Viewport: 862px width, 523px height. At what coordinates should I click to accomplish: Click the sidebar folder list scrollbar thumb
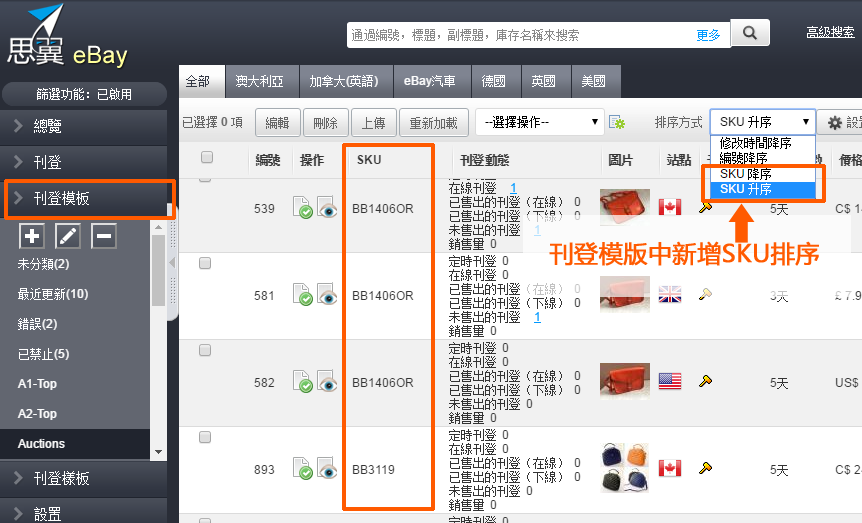[x=158, y=270]
